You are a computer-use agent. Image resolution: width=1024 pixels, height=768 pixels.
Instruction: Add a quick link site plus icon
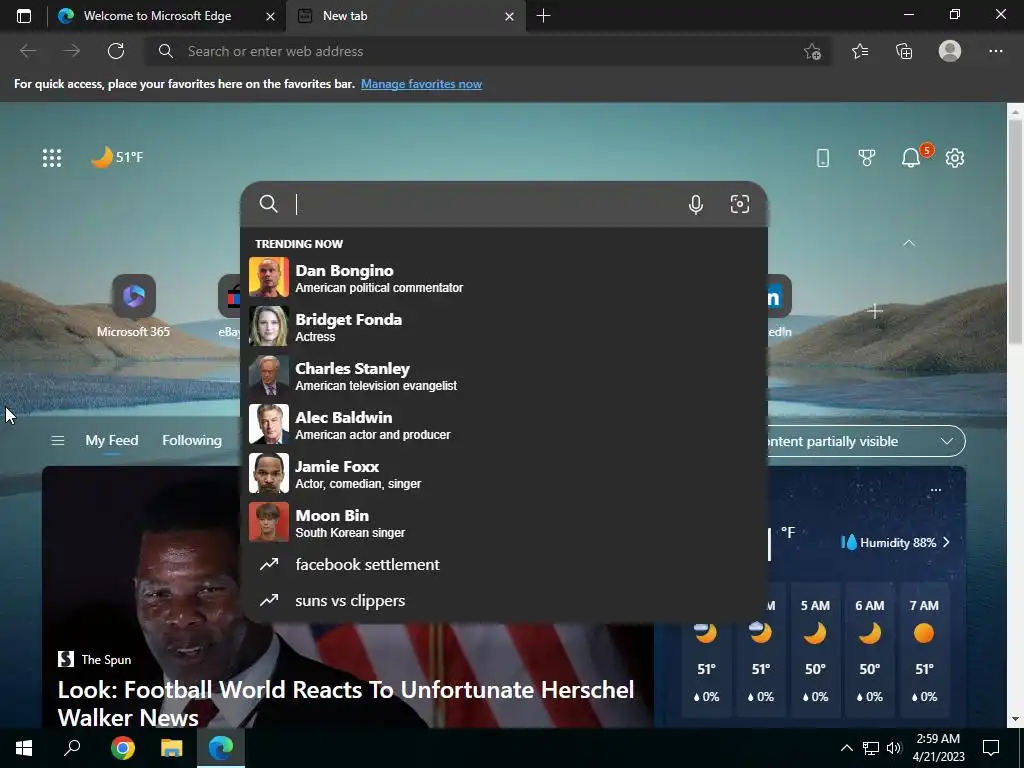pyautogui.click(x=875, y=312)
